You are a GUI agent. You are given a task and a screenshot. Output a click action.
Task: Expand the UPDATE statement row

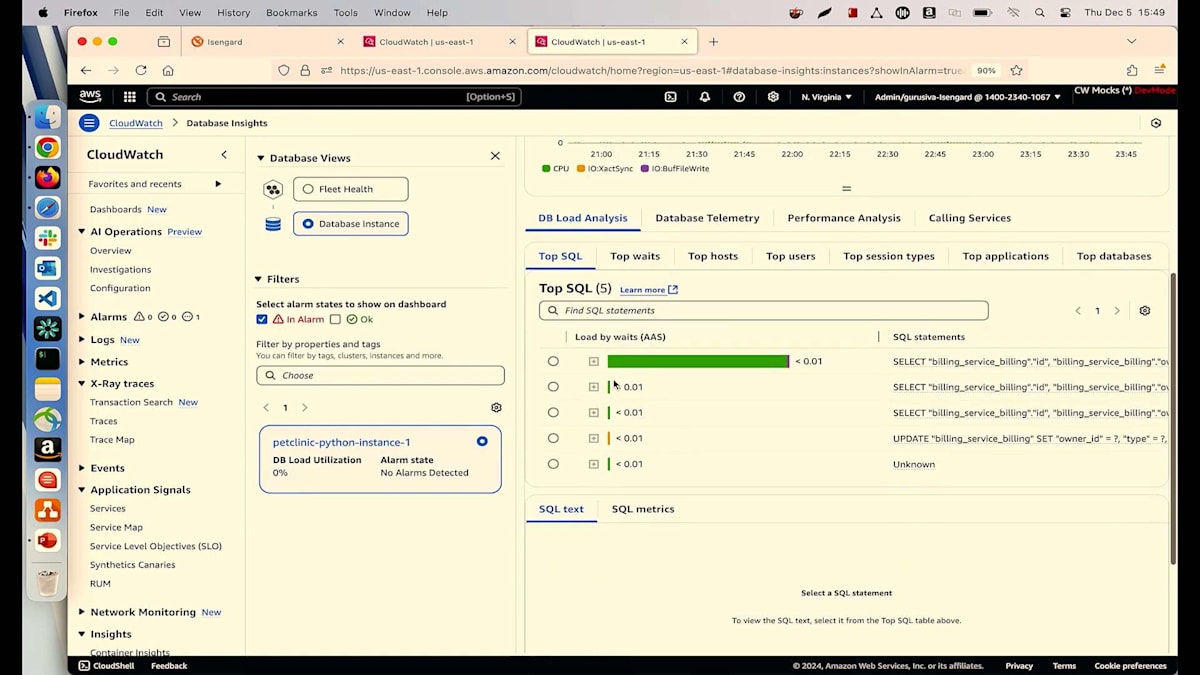[593, 438]
